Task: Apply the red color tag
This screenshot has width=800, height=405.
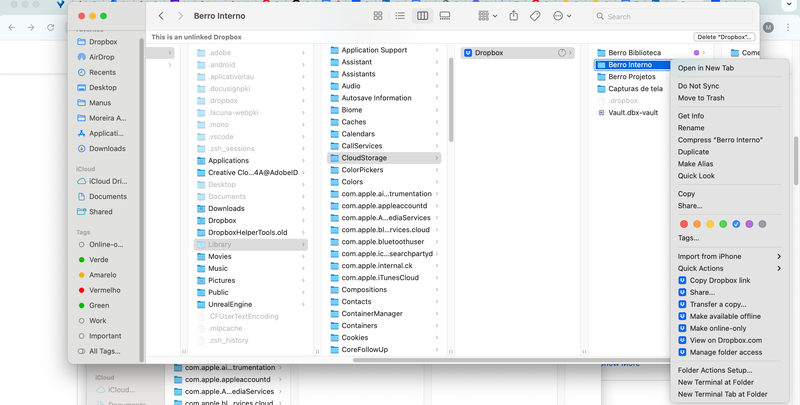Action: point(684,224)
